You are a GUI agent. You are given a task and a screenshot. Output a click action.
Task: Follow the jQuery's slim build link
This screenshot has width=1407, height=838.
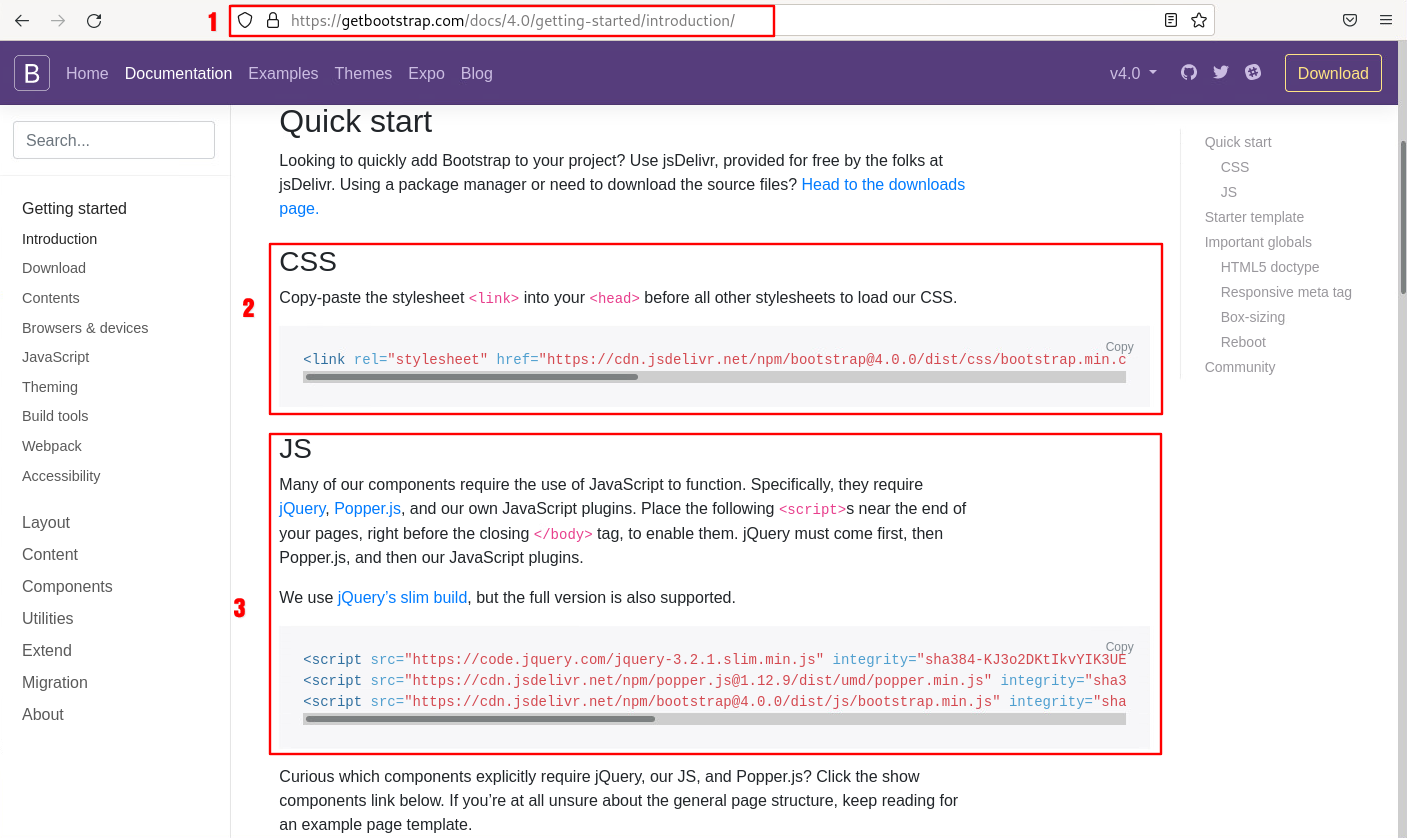point(402,597)
